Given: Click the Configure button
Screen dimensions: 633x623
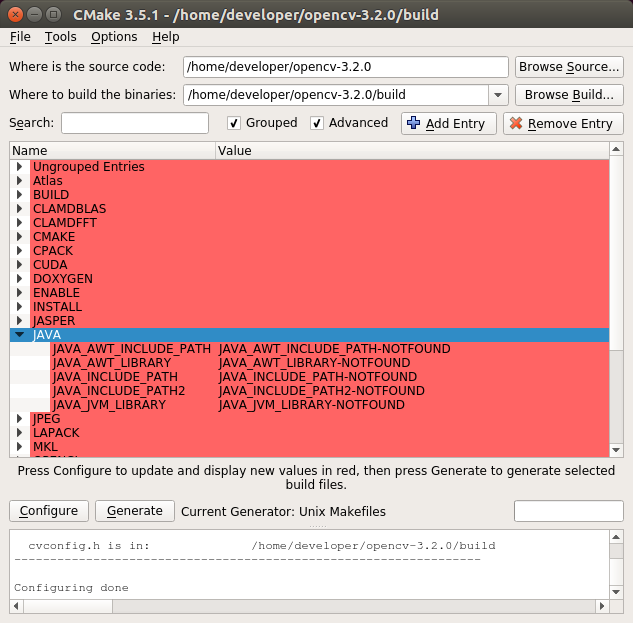Looking at the screenshot, I should [49, 511].
